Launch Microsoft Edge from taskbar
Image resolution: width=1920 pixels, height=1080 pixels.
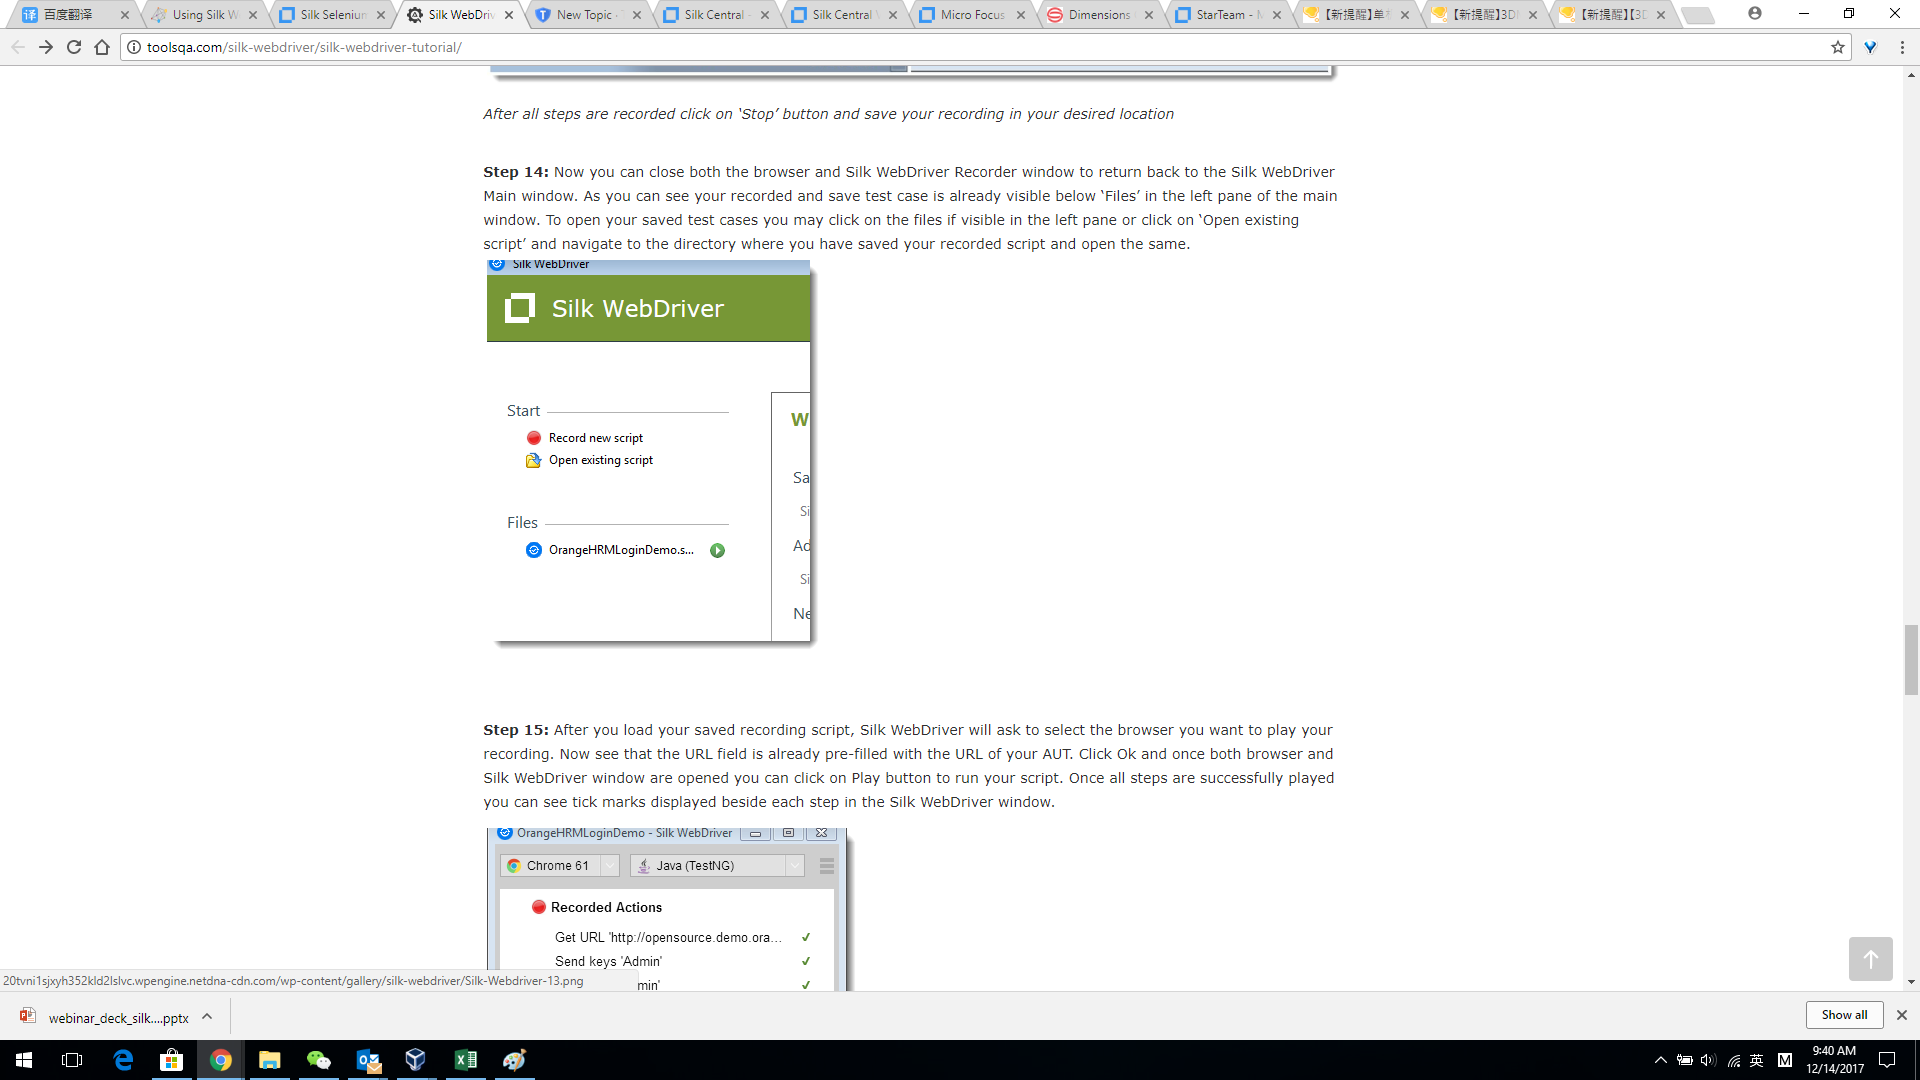coord(123,1060)
